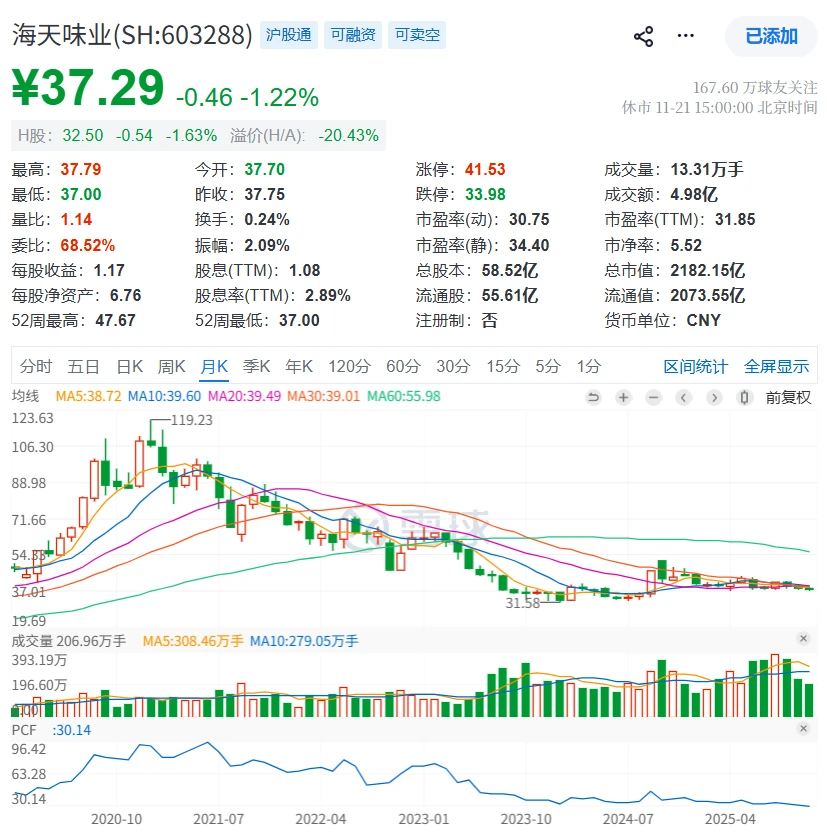Screen dimensions: 827x834
Task: Click the chart reset/undo arrow icon
Action: (x=593, y=397)
